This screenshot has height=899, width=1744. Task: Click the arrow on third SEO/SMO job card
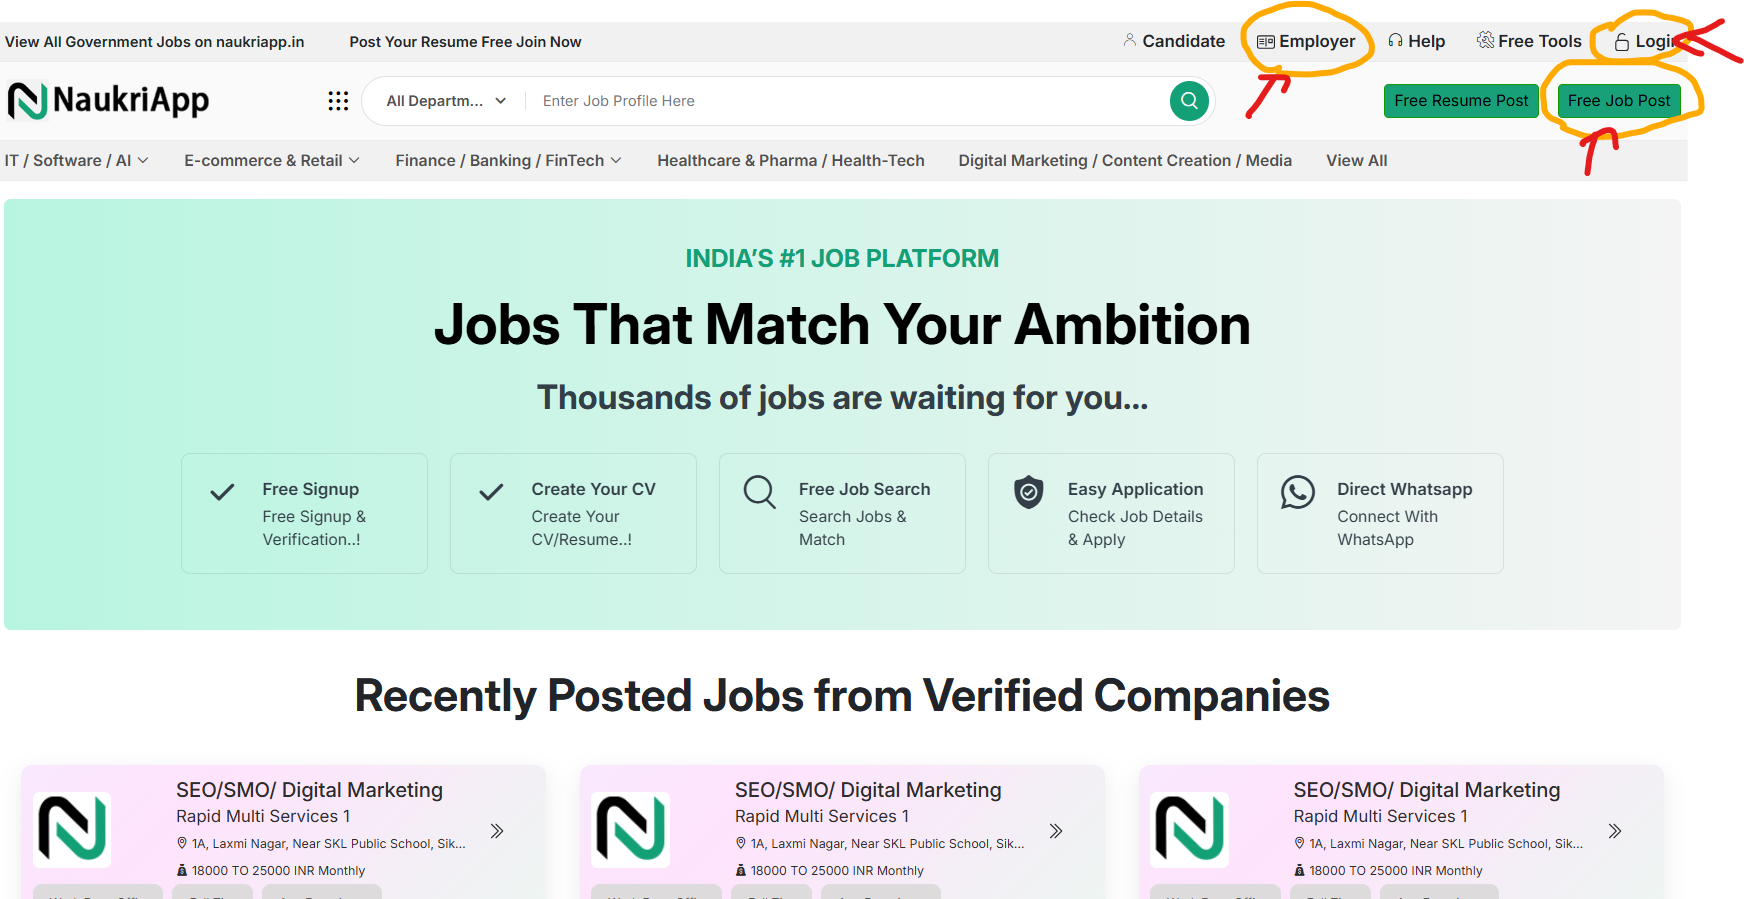1614,831
